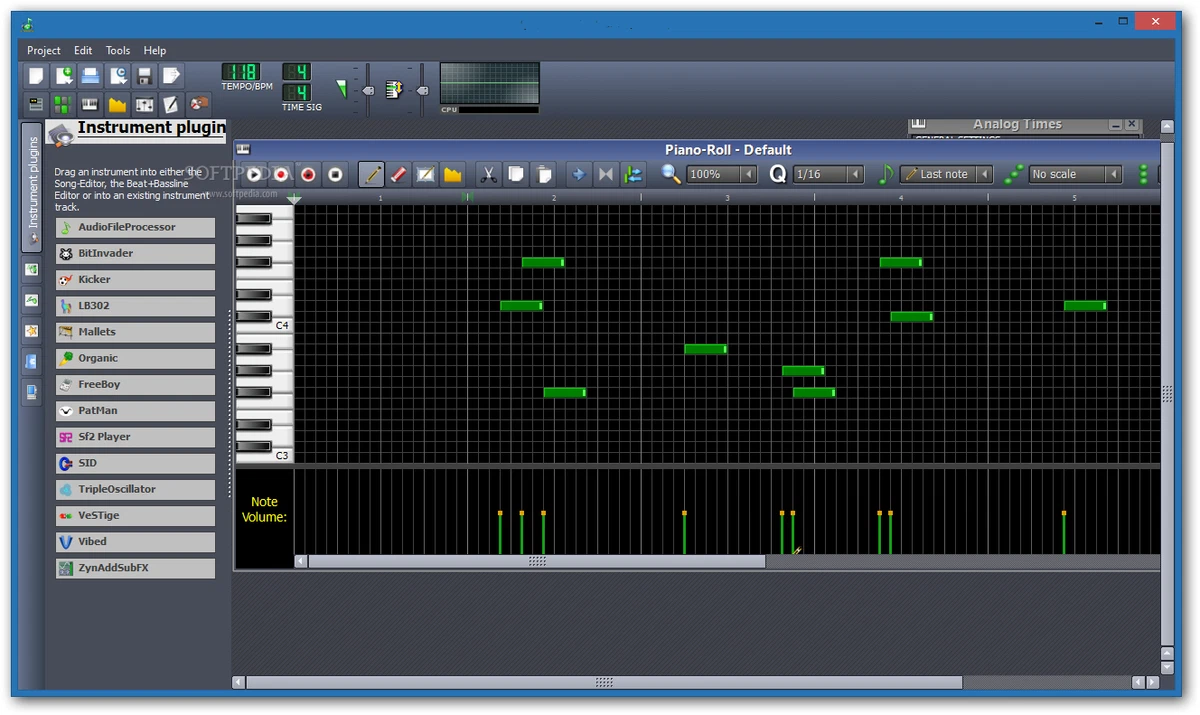Toggle record-while-playing mode
1200x715 pixels.
tap(307, 174)
